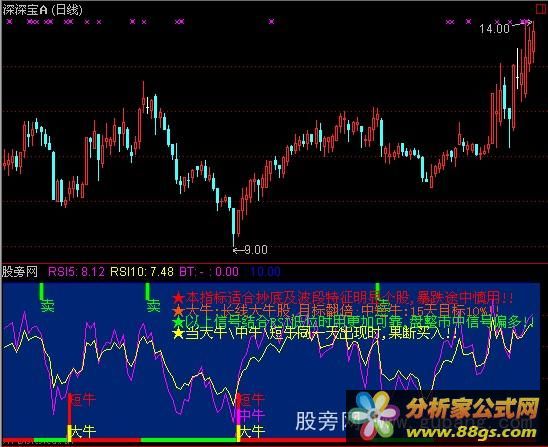Click the blue 10.00 indicator value

tap(266, 272)
